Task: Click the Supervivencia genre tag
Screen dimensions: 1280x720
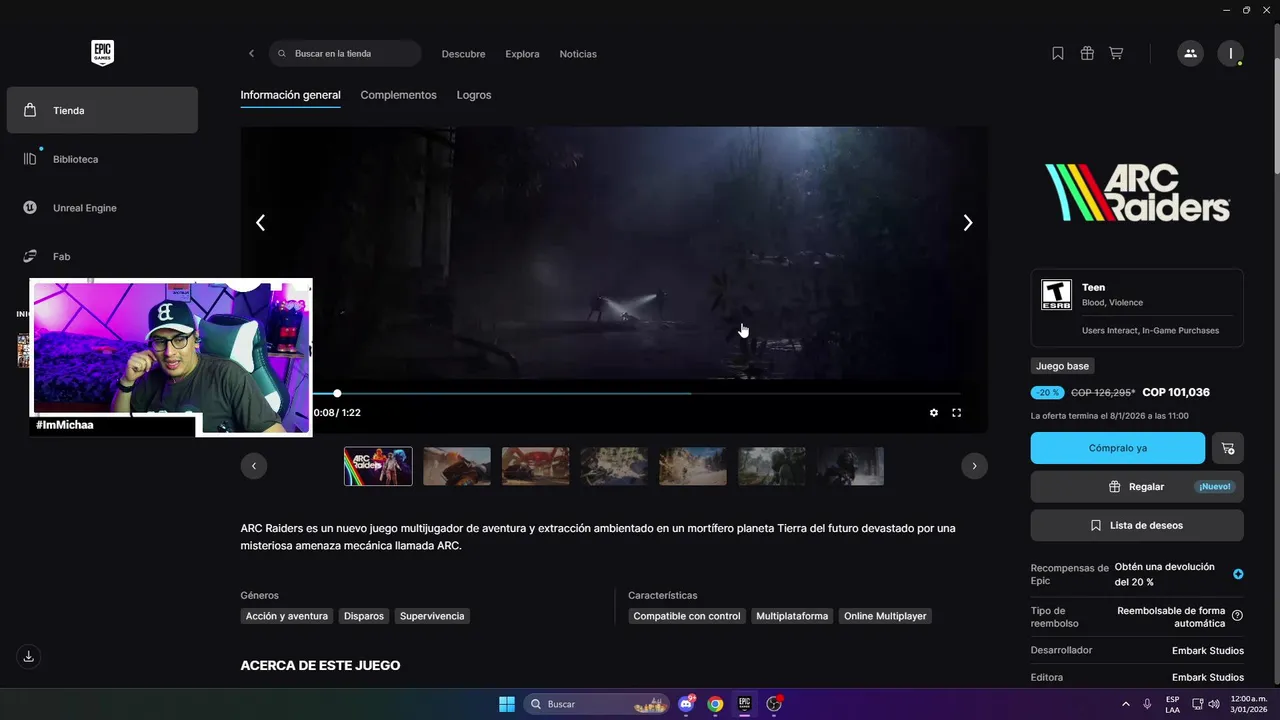Action: coord(432,616)
